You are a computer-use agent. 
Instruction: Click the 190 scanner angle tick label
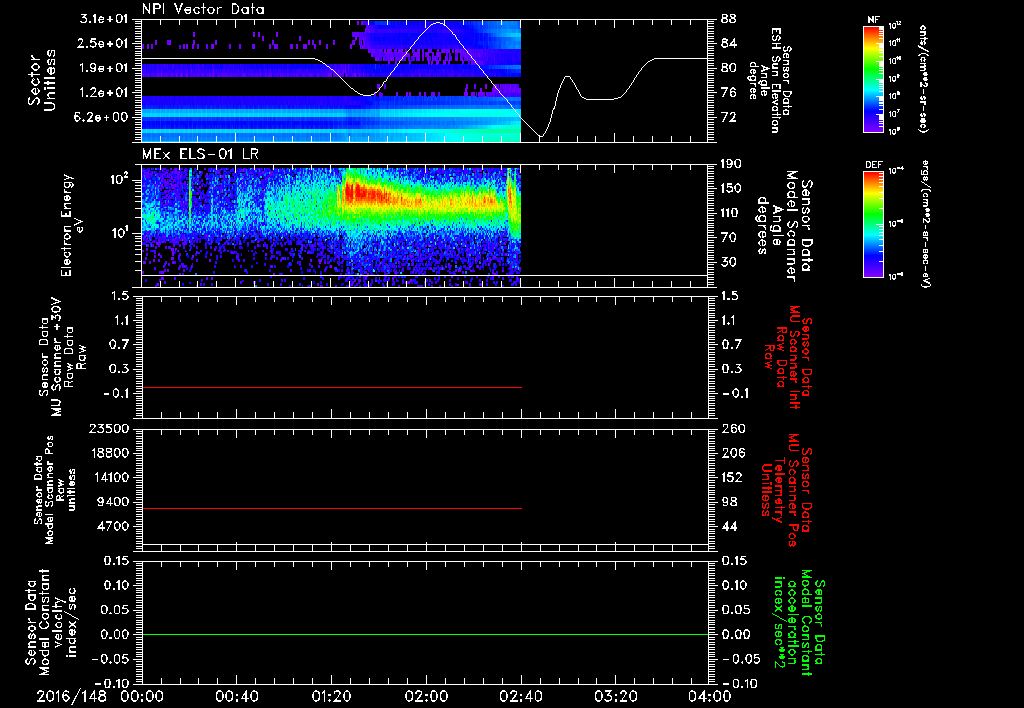click(732, 164)
